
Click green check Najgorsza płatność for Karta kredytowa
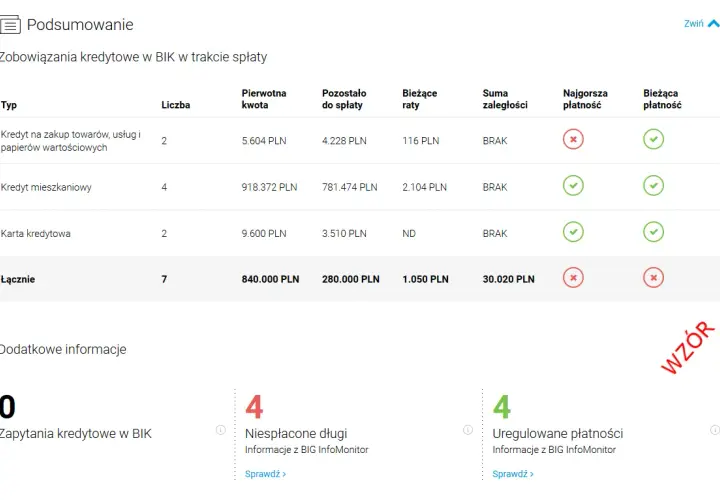coord(573,232)
